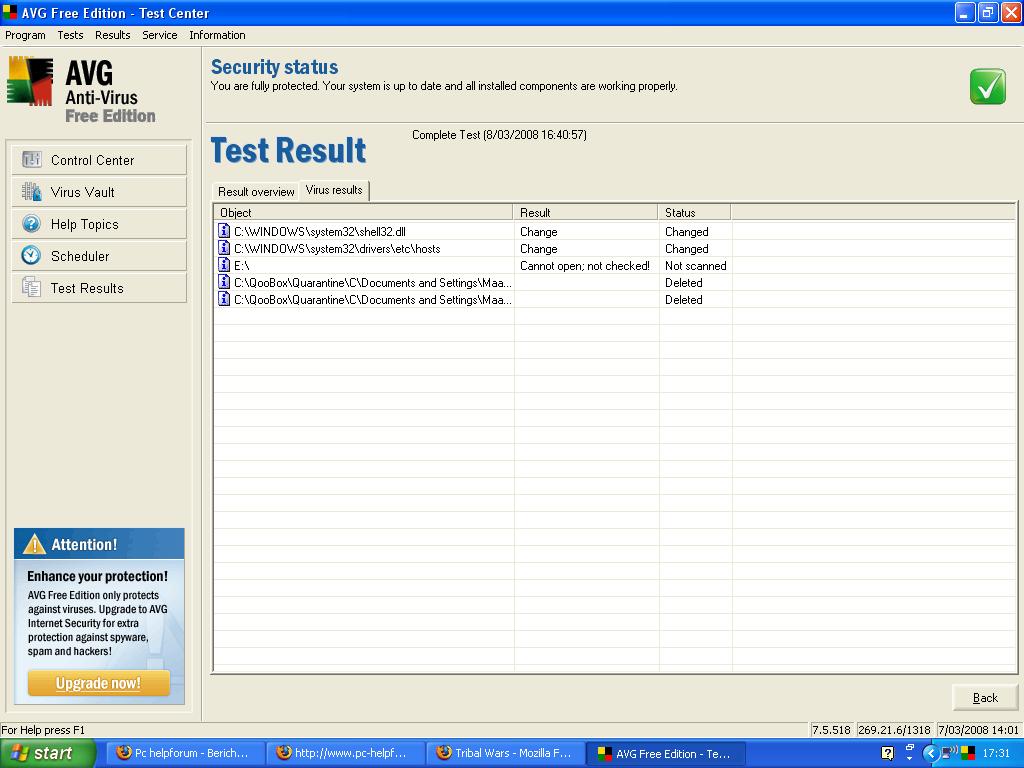Open the Information menu
This screenshot has height=768, width=1024.
(217, 35)
